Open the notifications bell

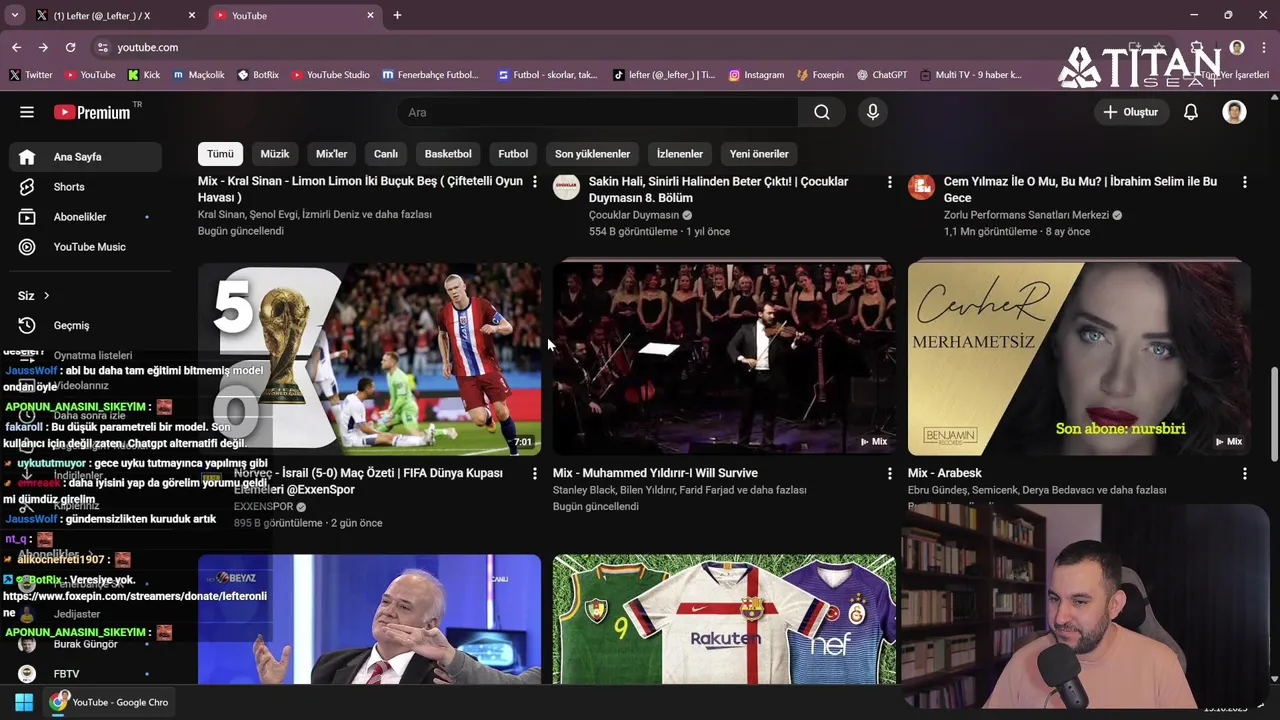point(1191,112)
